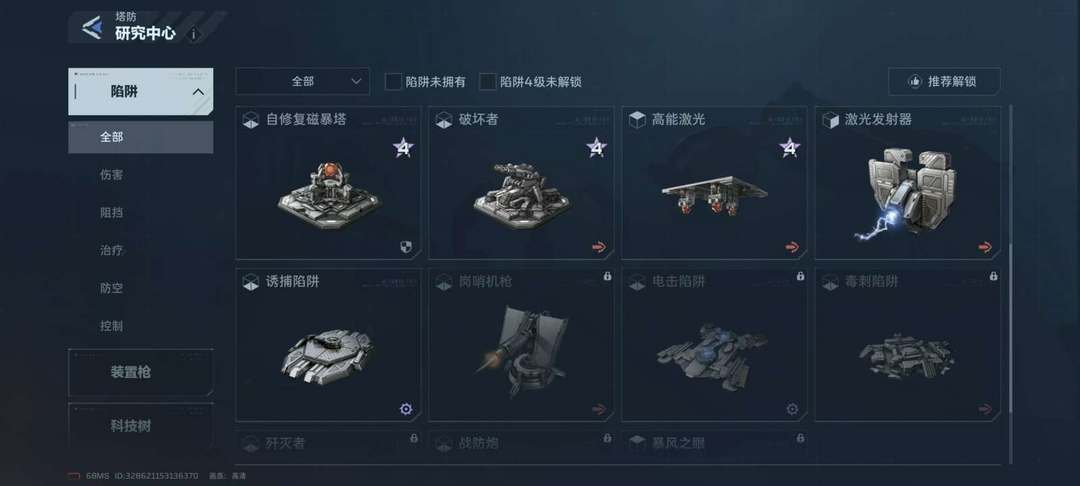Click the lock icon on 岗哨机枪 card

coord(608,276)
